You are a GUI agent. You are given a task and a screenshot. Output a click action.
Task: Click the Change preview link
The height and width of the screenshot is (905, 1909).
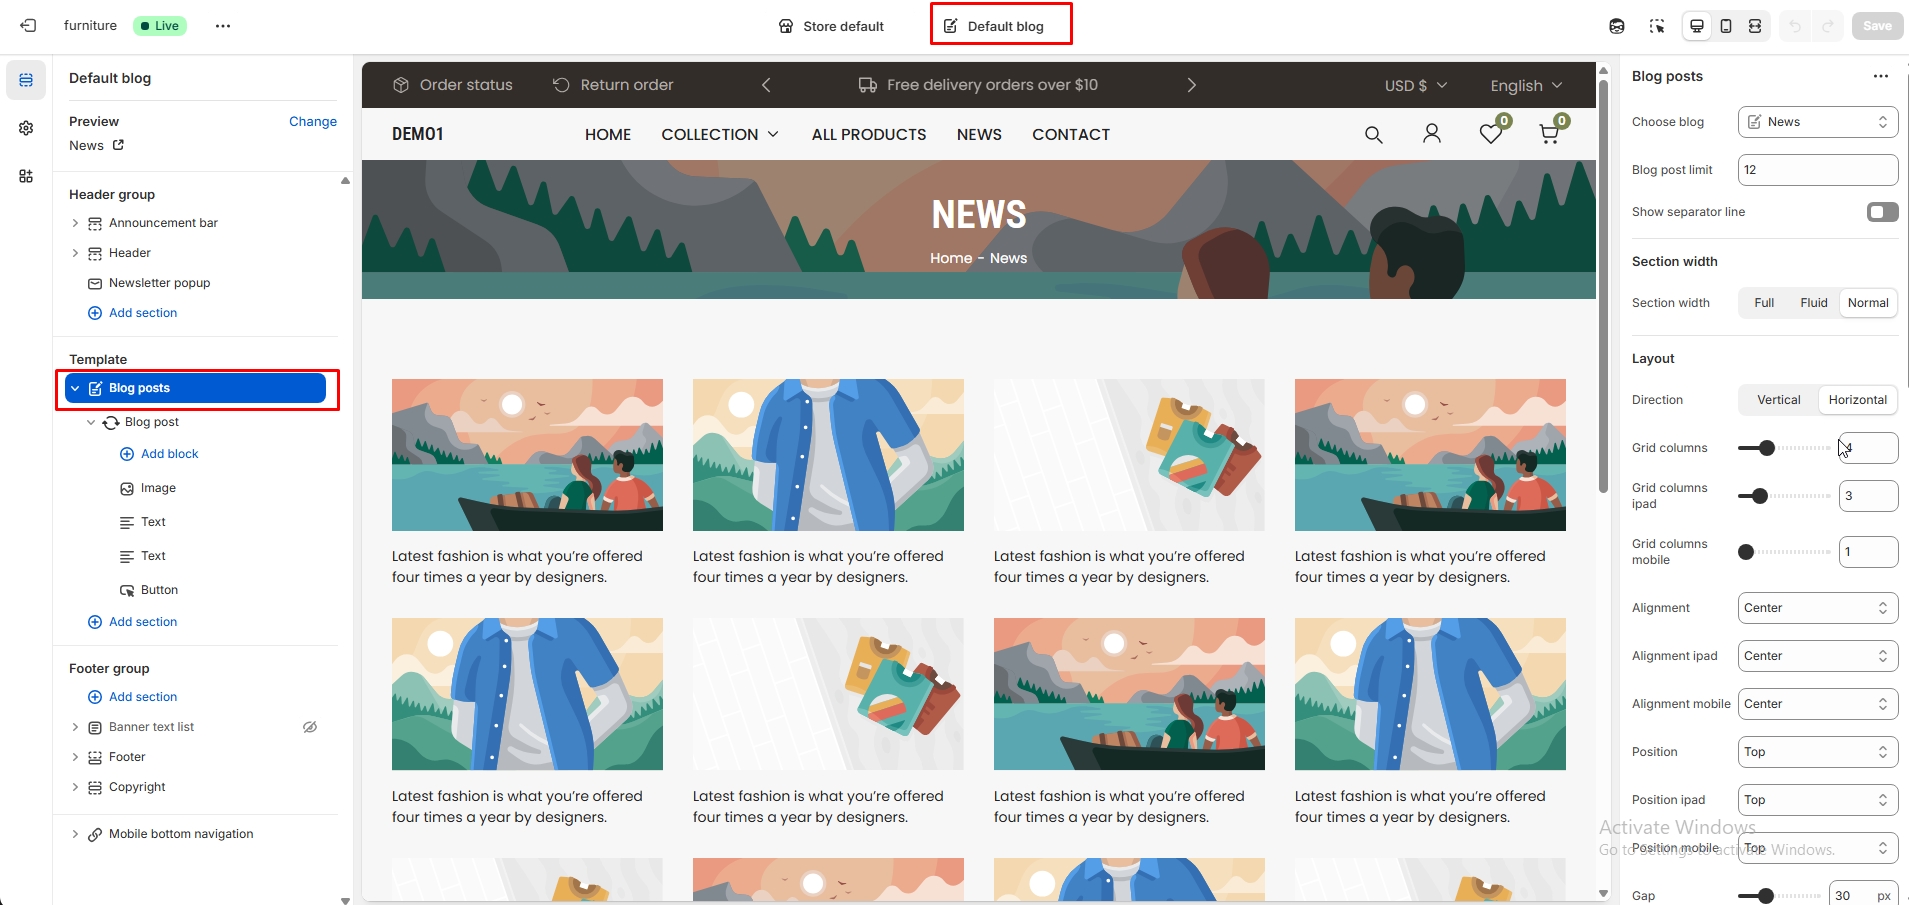(x=312, y=121)
